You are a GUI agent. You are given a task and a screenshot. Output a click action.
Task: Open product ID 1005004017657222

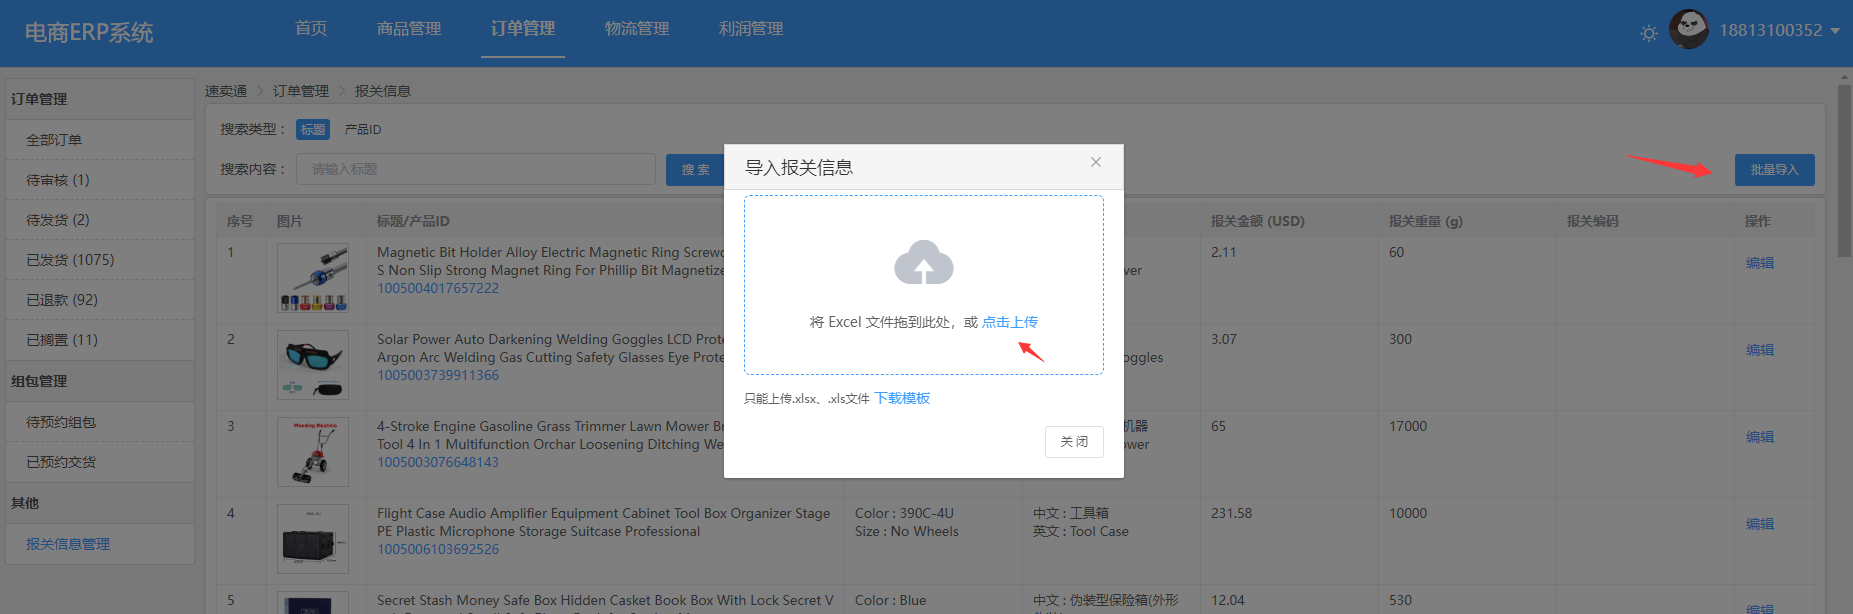[438, 288]
